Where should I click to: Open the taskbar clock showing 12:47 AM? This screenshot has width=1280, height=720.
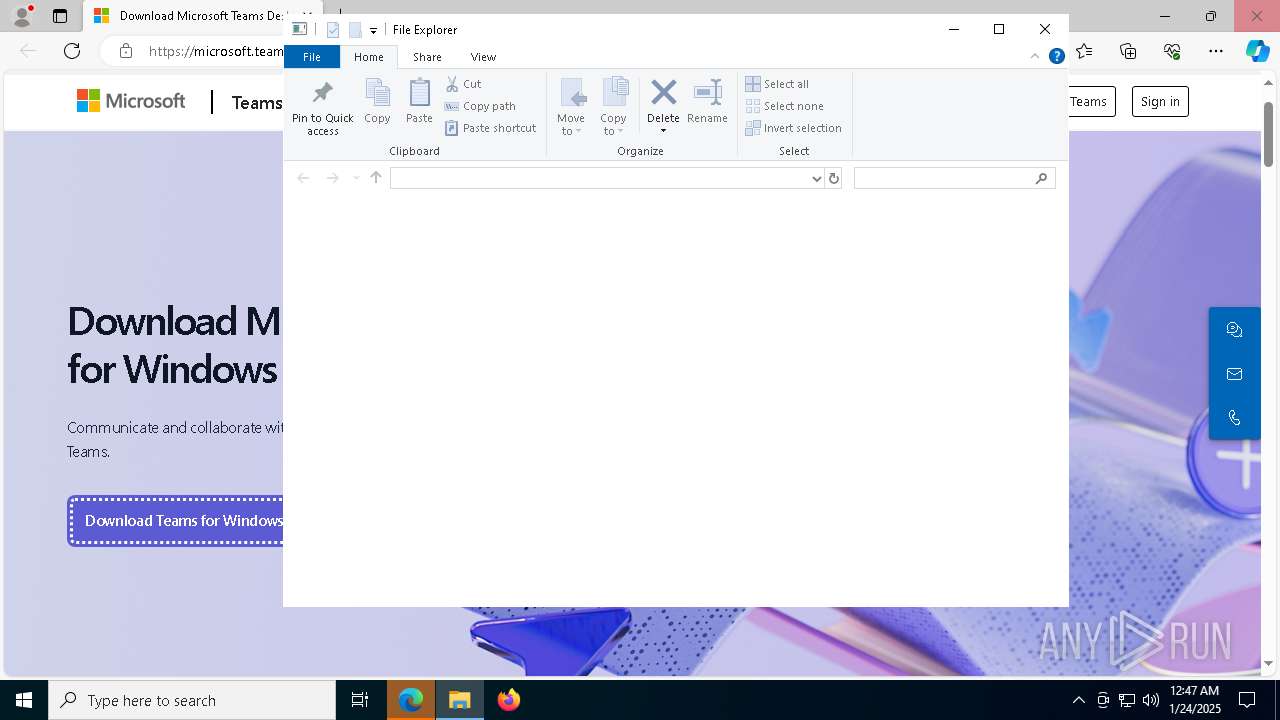pyautogui.click(x=1195, y=700)
